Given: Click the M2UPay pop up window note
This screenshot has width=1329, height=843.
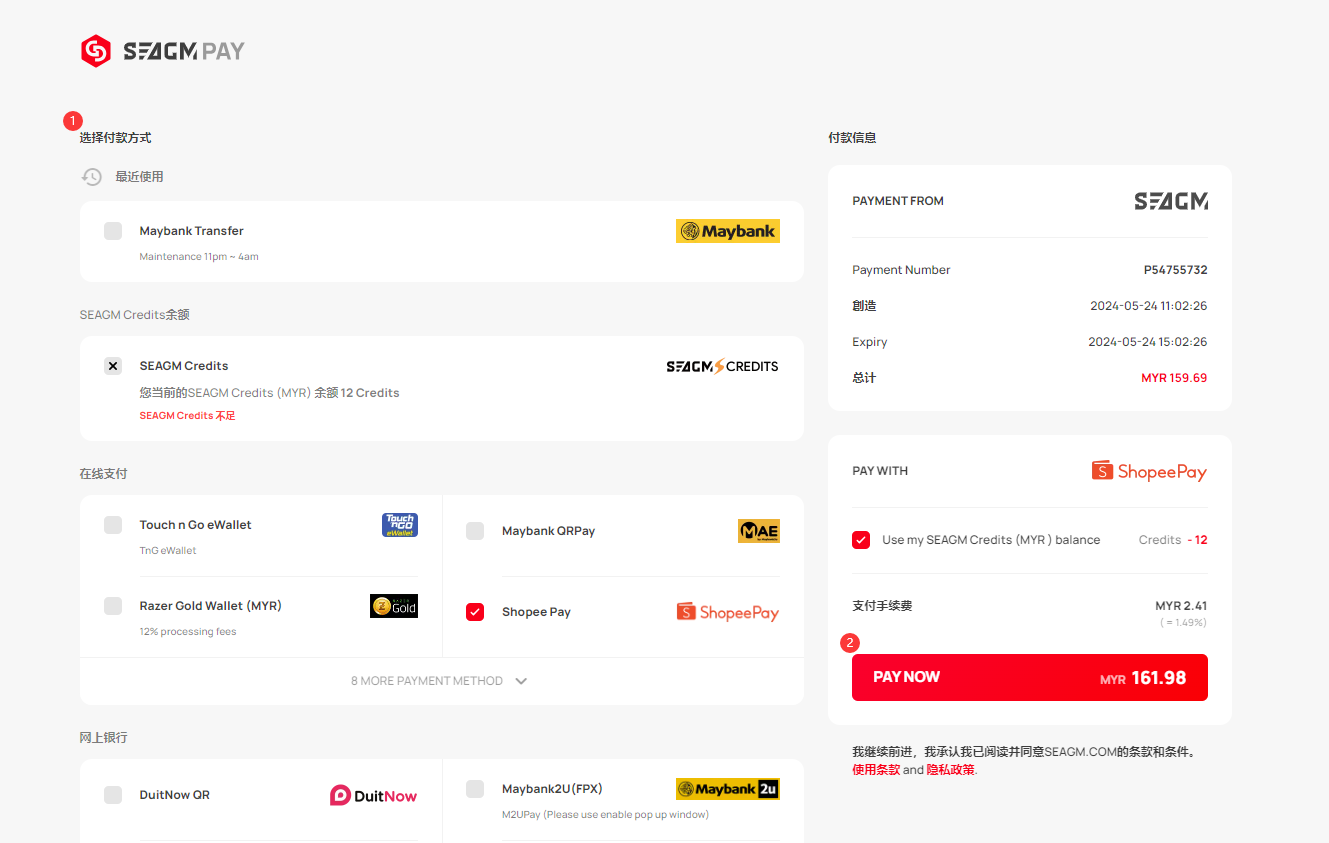Looking at the screenshot, I should click(x=605, y=815).
